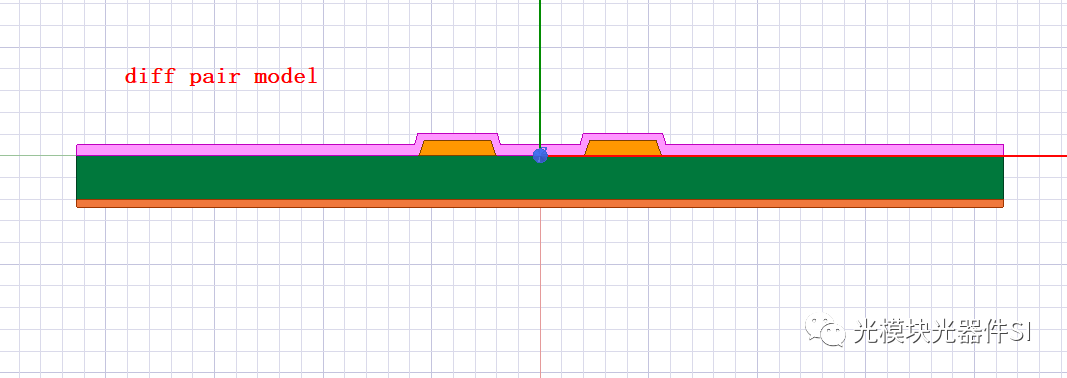Click empty grid area above the right trace

click(623, 82)
